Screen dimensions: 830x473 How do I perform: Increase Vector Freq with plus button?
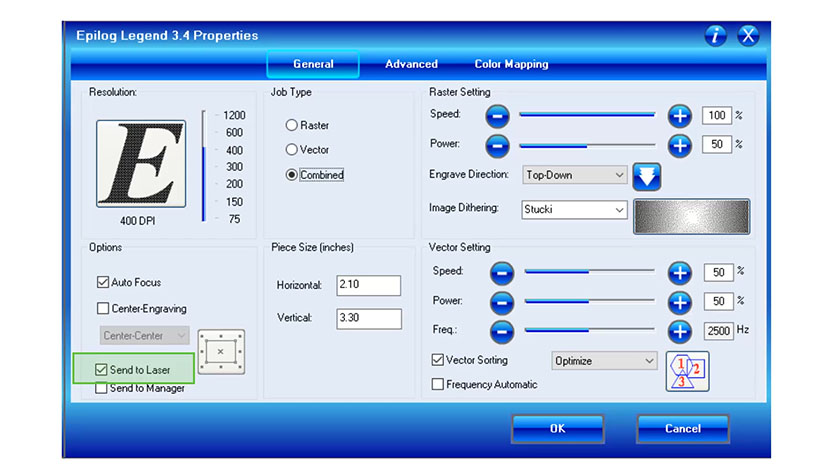680,330
